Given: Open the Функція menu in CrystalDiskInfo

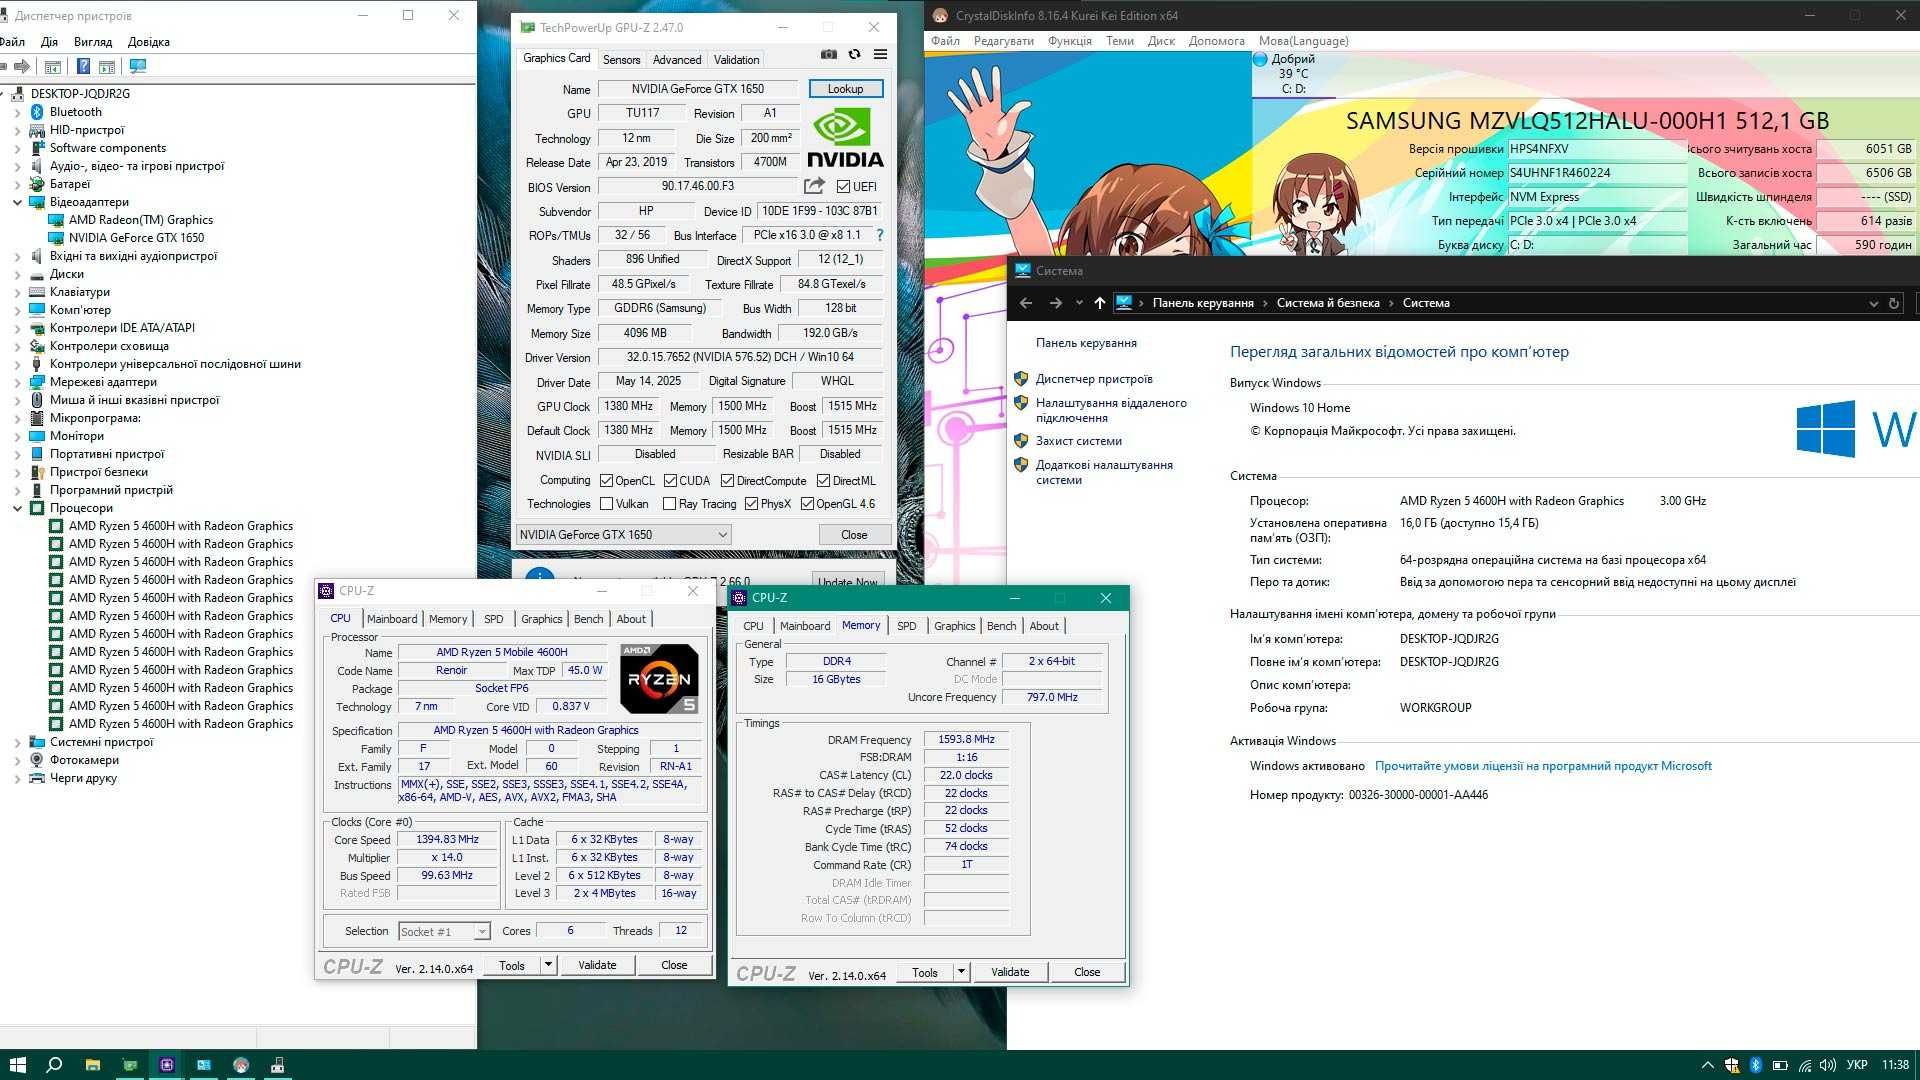Looking at the screenshot, I should click(x=1069, y=41).
